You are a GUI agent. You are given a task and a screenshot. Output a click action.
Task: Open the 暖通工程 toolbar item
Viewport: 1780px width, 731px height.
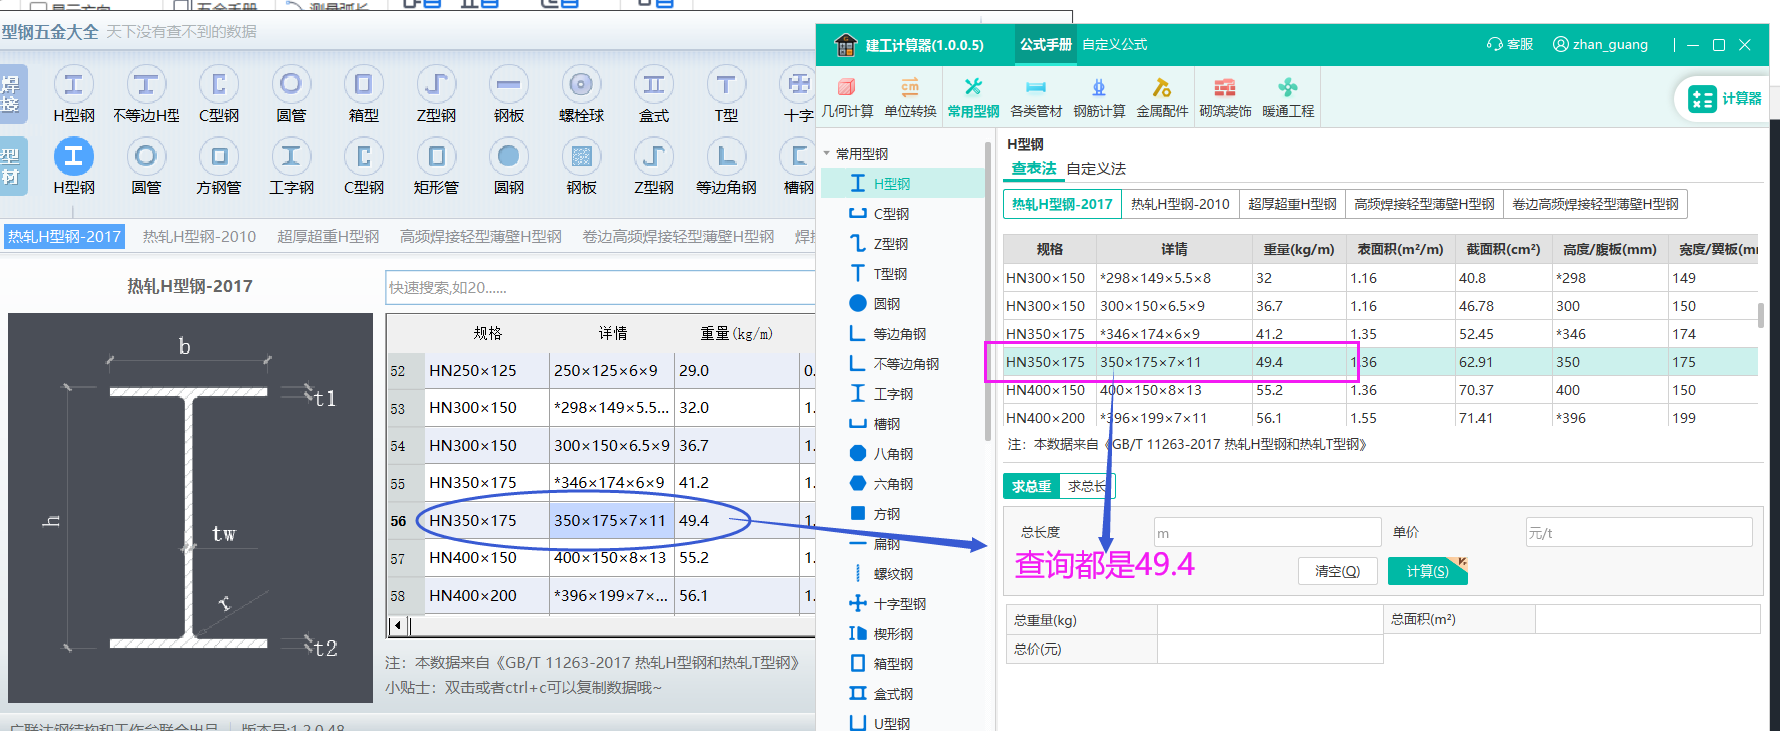[1288, 97]
